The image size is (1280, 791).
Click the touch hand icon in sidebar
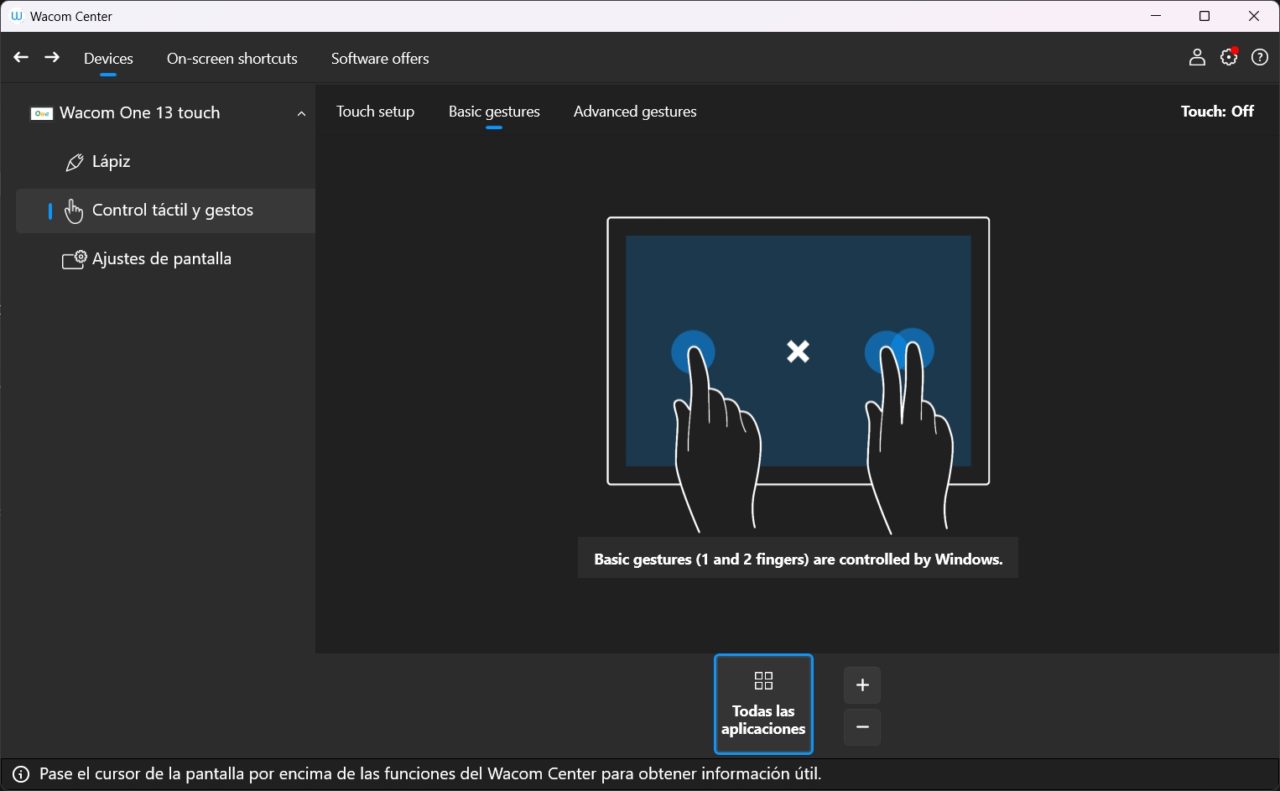coord(73,210)
